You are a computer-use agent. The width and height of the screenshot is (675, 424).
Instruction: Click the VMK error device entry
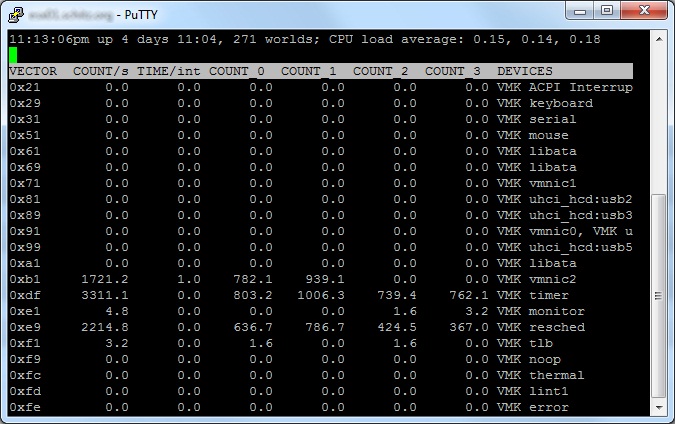pyautogui.click(x=533, y=407)
